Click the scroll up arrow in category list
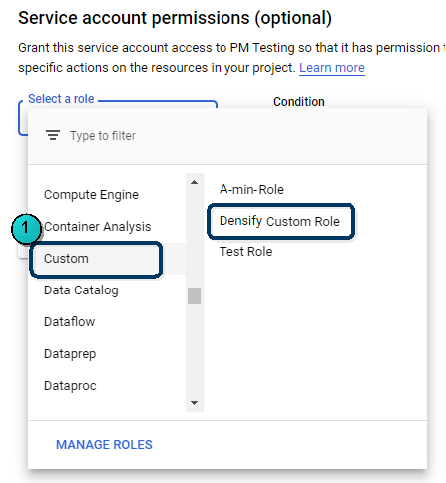Screen dimensions: 446x483 [x=195, y=182]
